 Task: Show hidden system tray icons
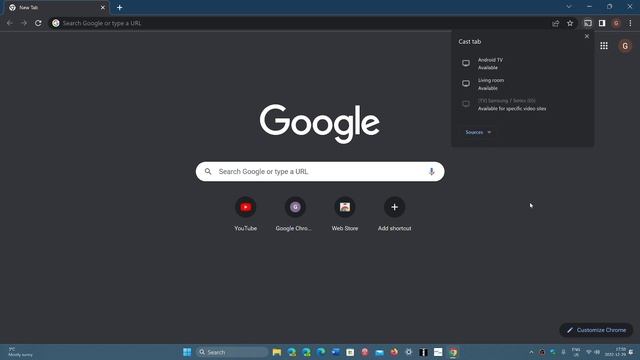(531, 352)
